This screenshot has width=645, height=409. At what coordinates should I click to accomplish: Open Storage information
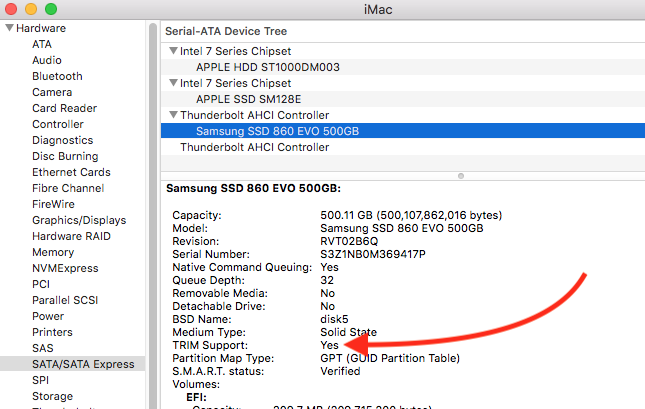(x=53, y=397)
